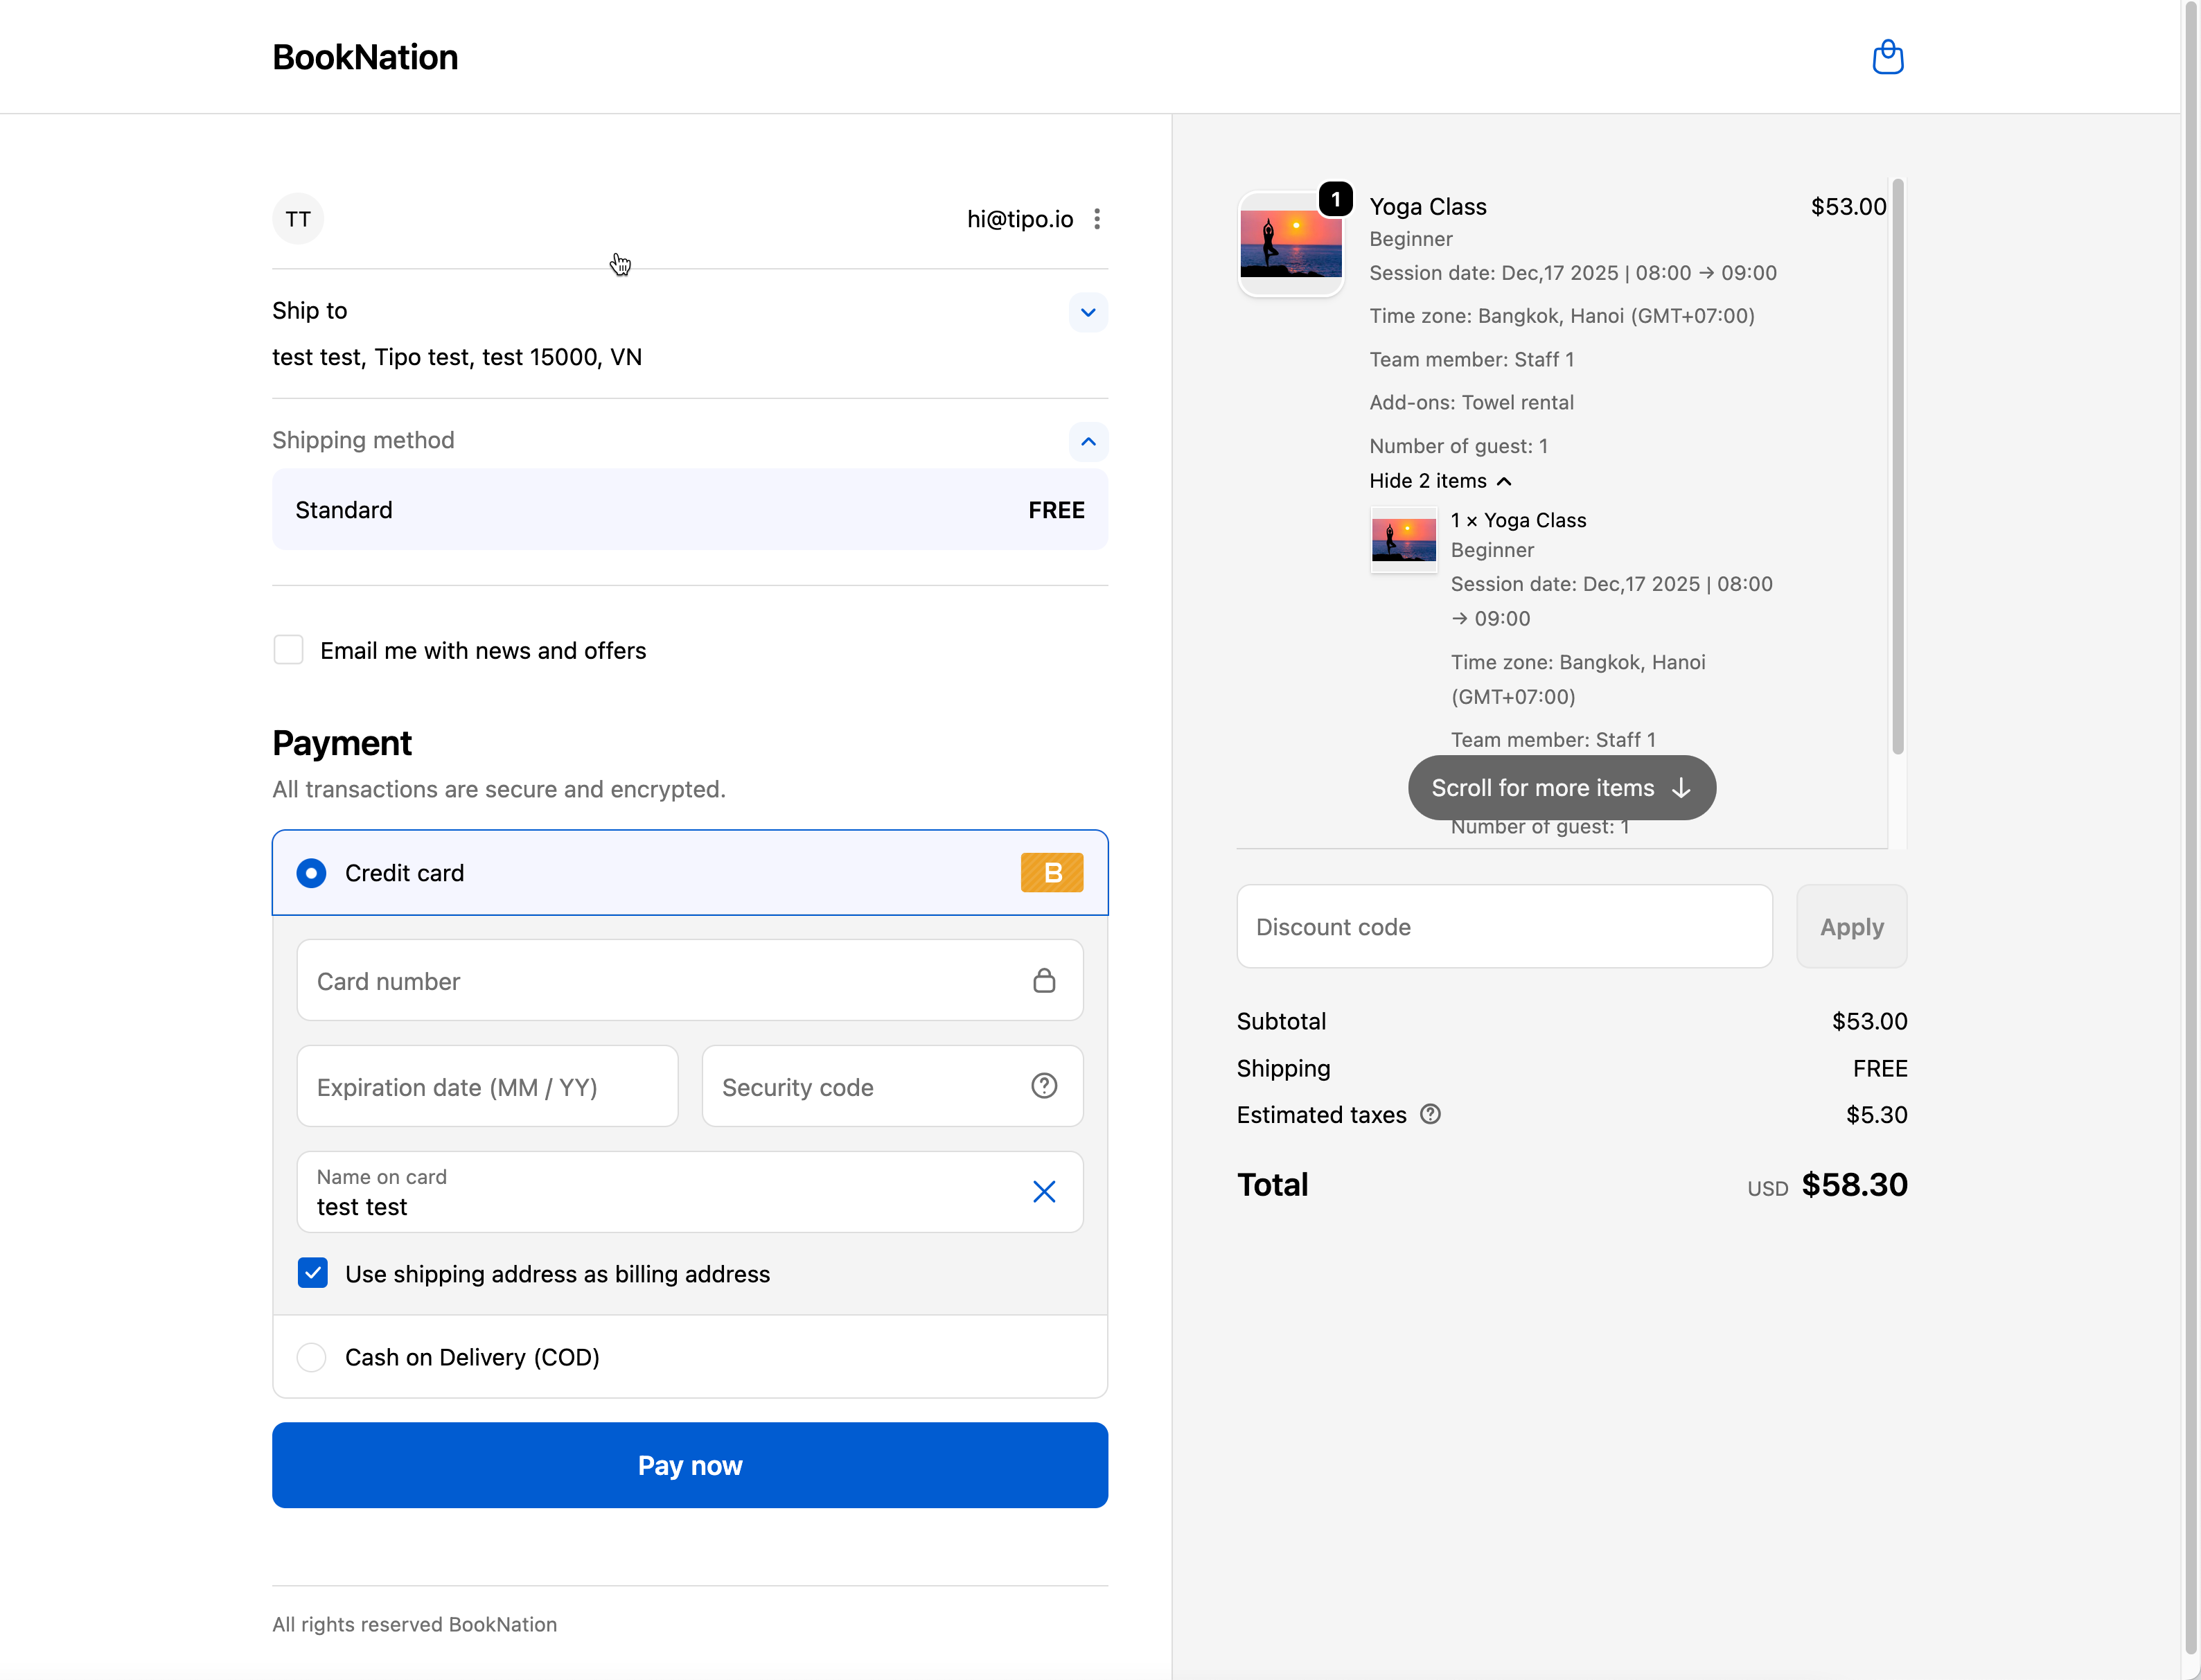
Task: Clear name on card with X icon
Action: tap(1043, 1191)
